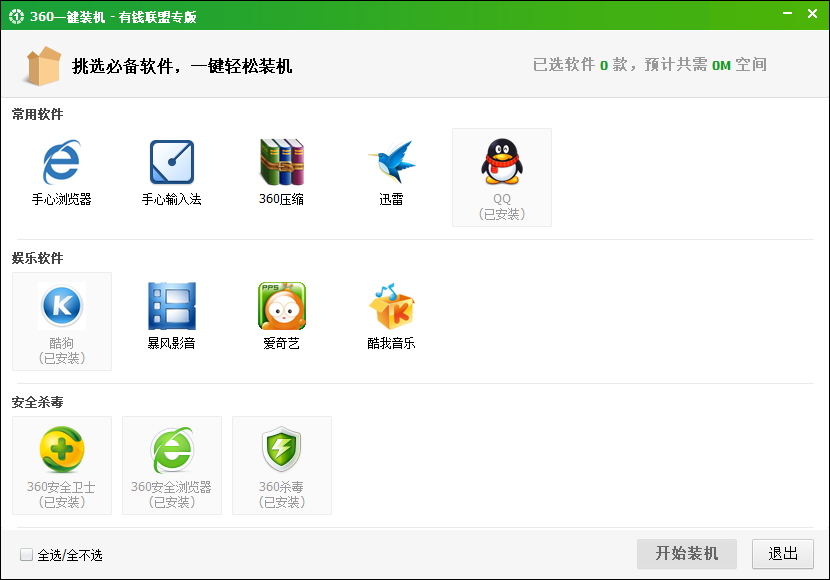Viewport: 830px width, 580px height.
Task: Click the 360安全卫士 (已安装) label
Action: 61,495
